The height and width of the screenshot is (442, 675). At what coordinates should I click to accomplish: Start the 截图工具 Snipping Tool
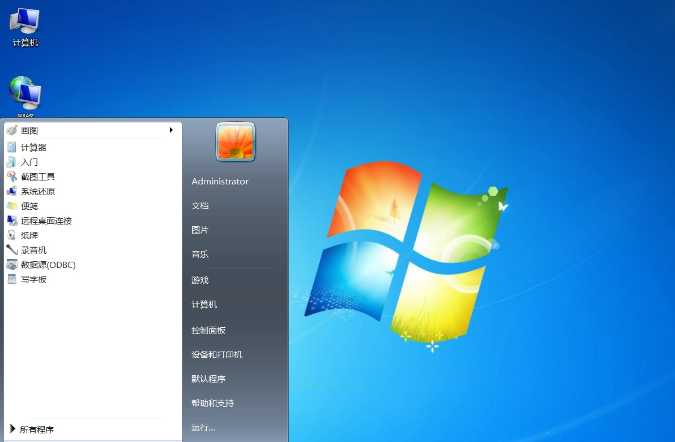coord(31,177)
